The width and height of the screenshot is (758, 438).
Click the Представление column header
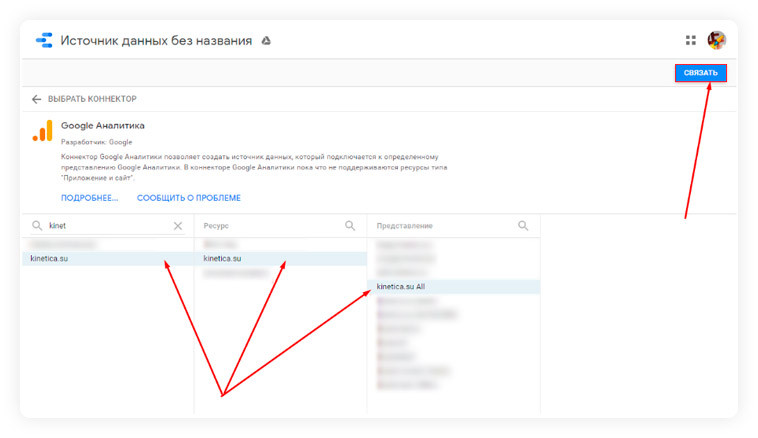[405, 226]
